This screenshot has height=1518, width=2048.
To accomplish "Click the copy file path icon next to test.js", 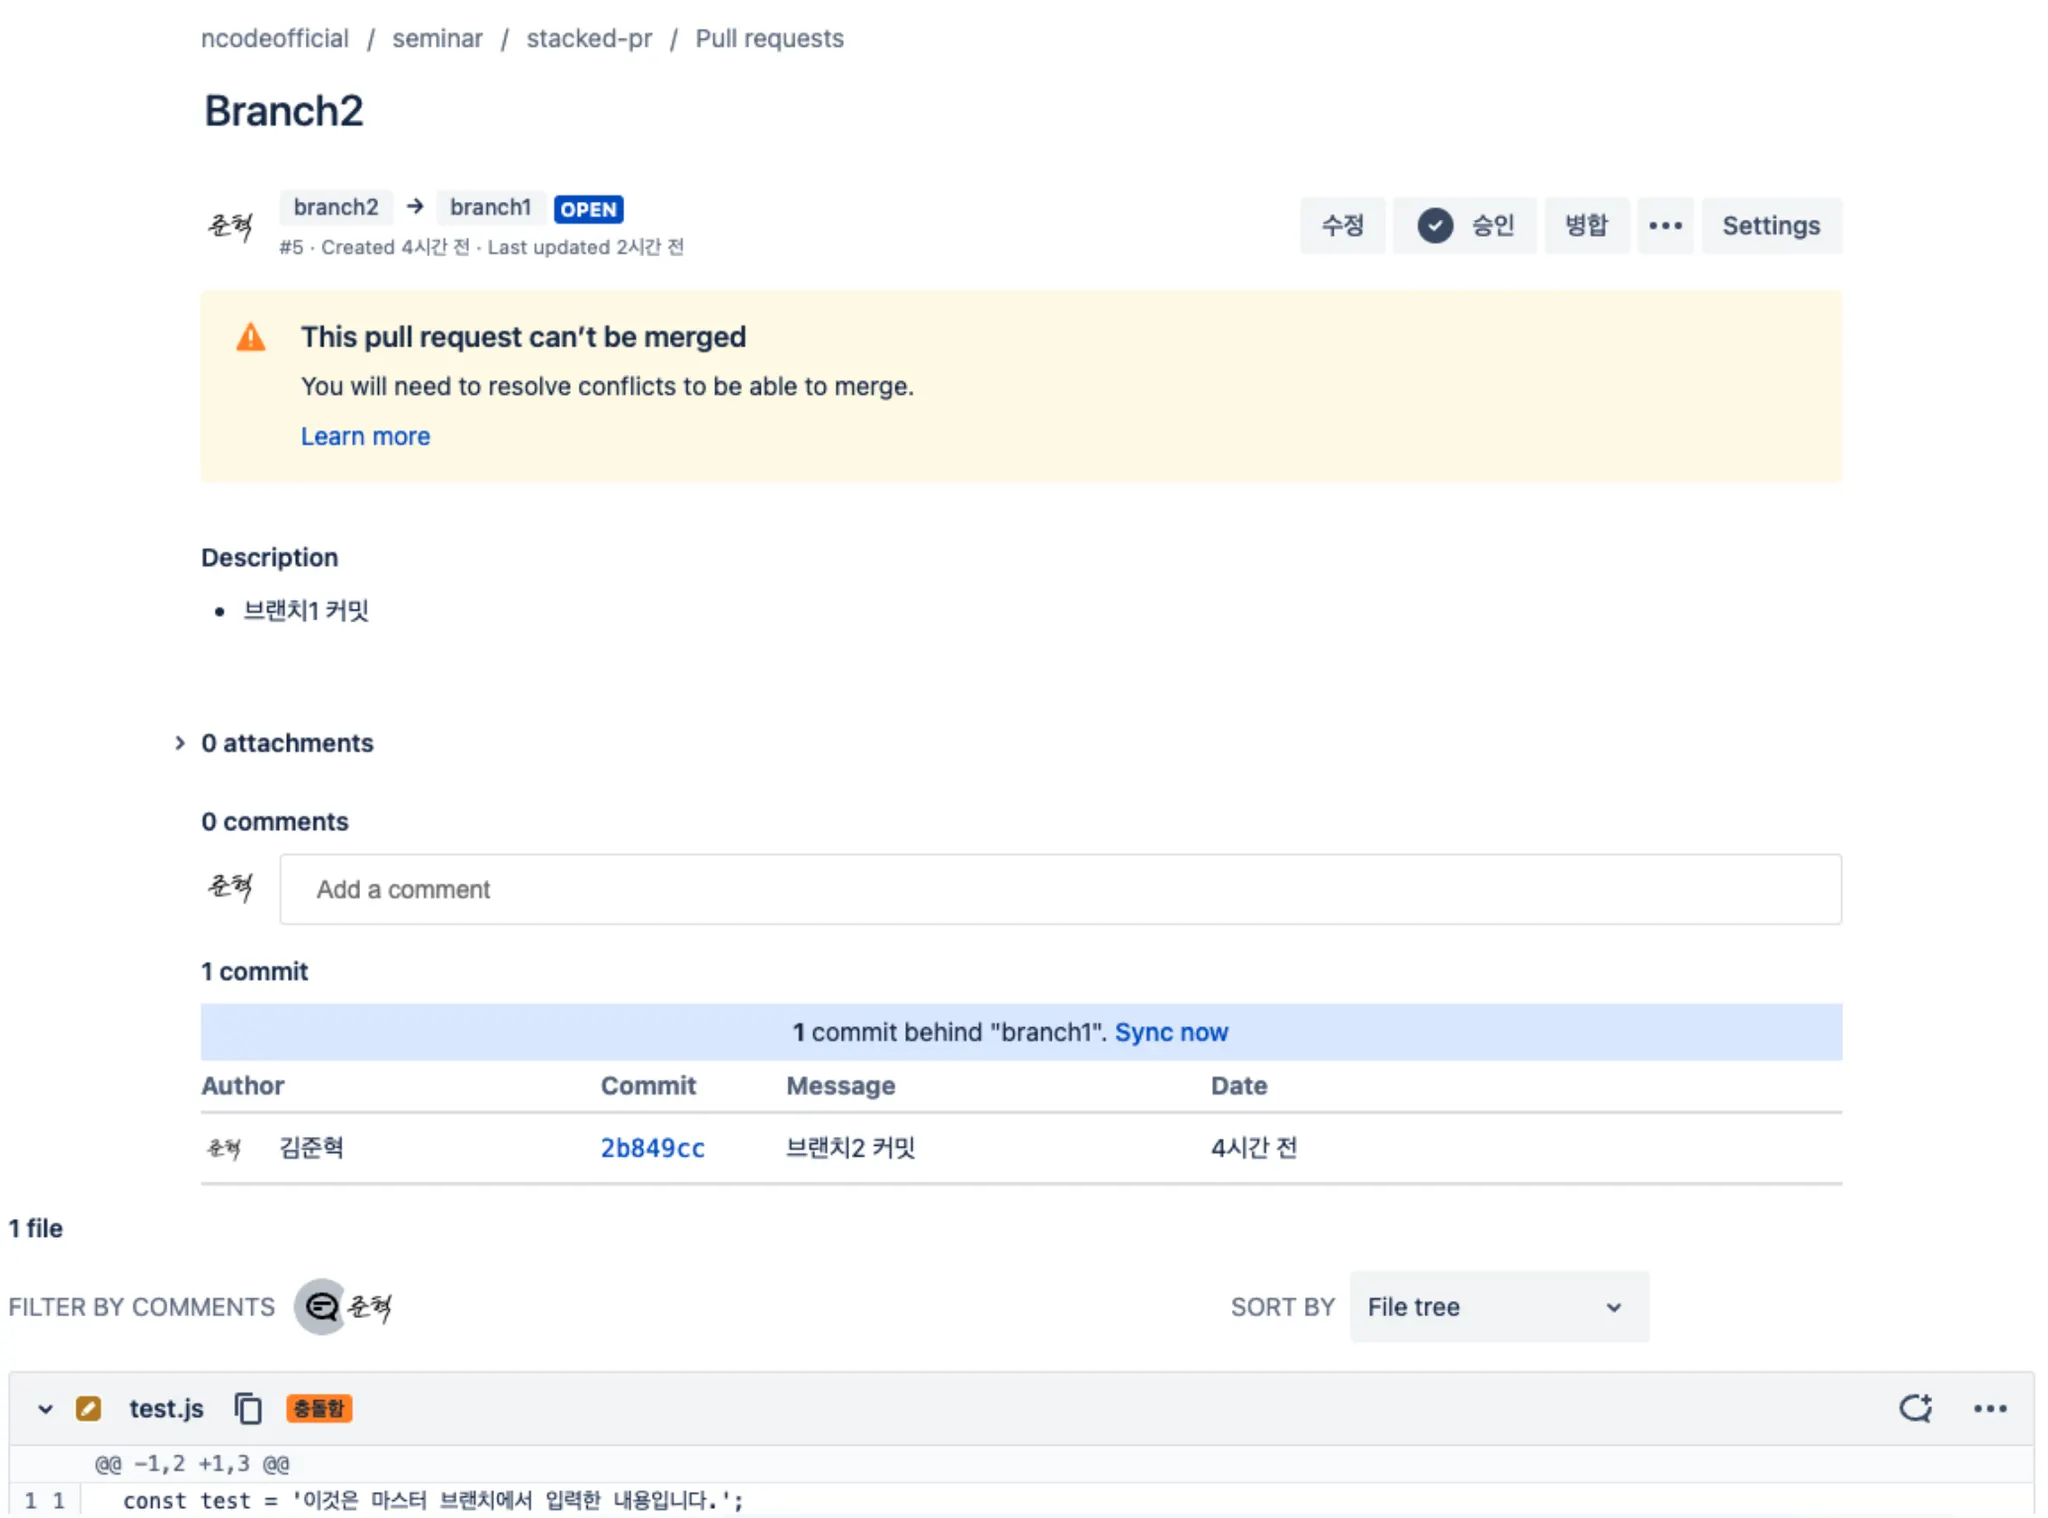I will (x=248, y=1408).
